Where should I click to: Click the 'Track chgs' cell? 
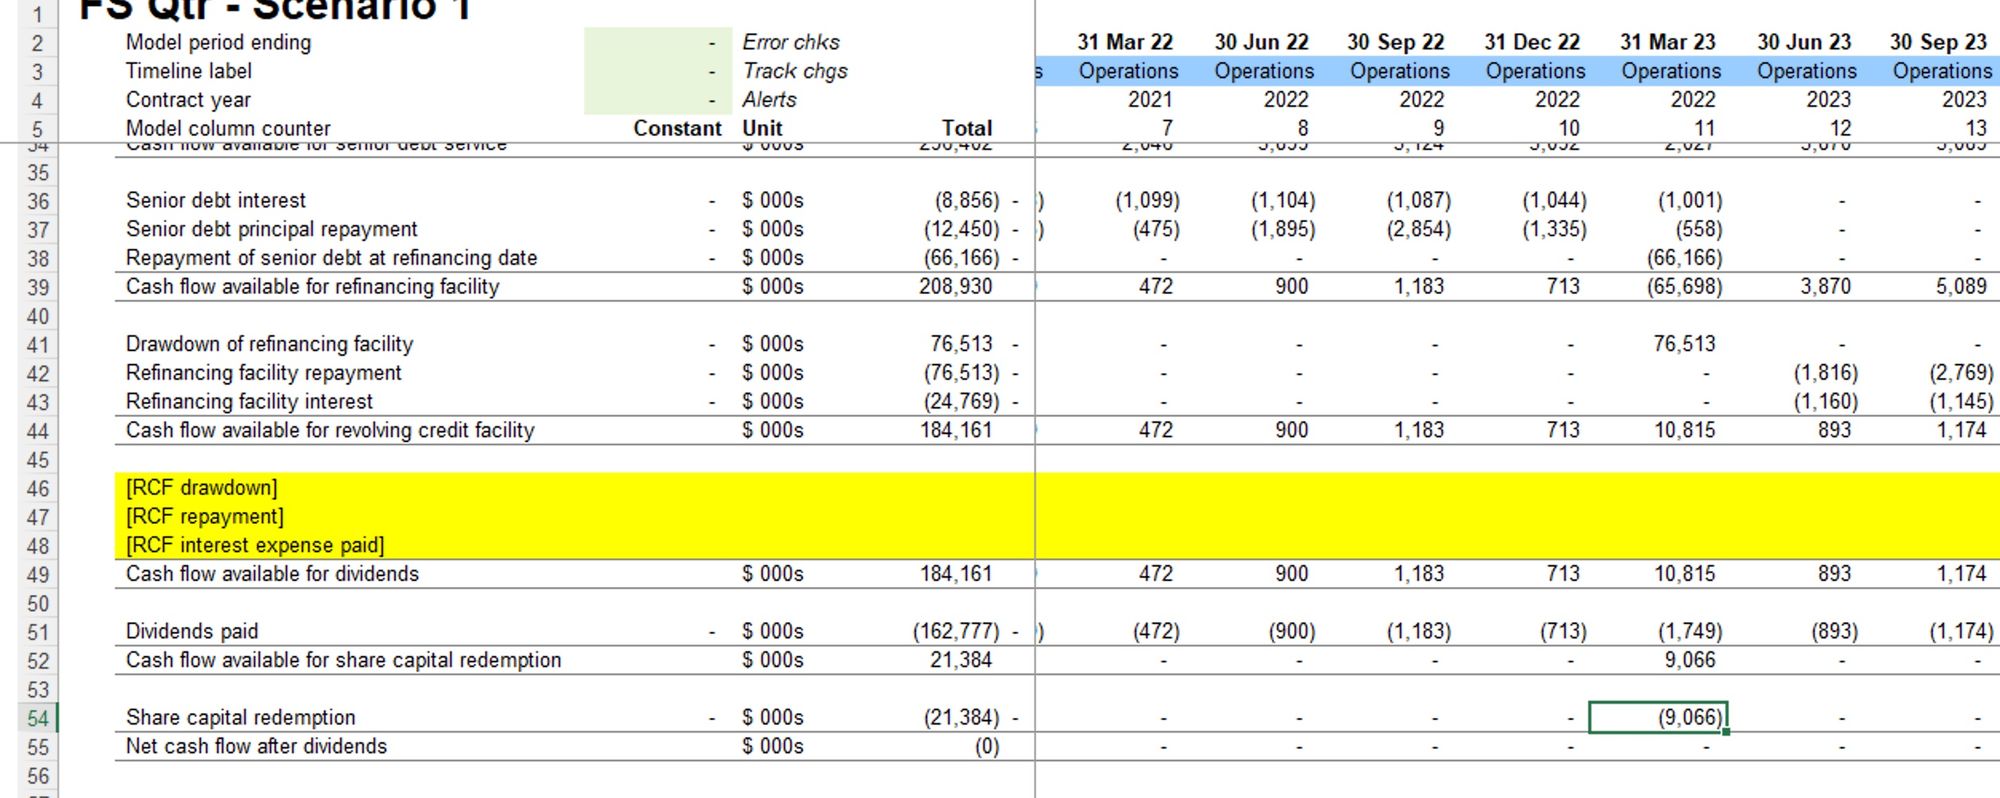click(794, 71)
